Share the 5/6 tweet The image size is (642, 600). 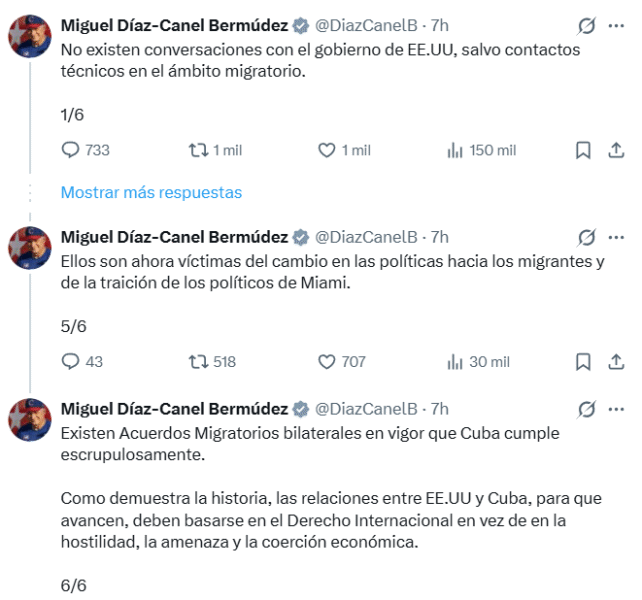click(616, 362)
